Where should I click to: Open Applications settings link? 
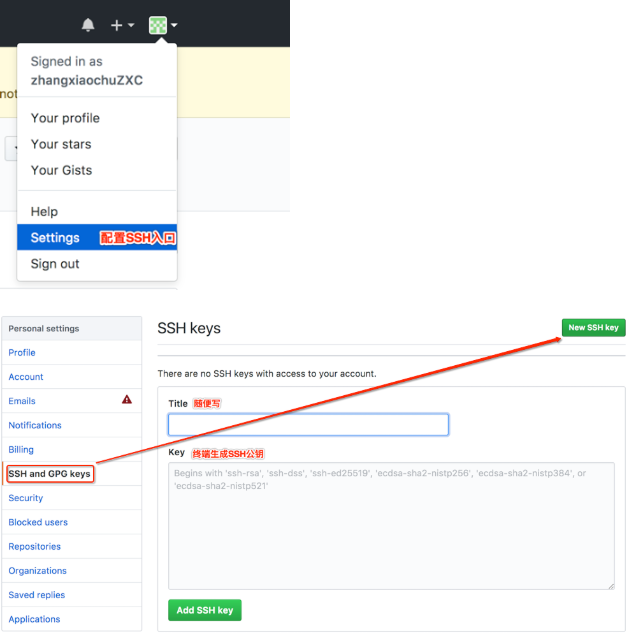pos(34,619)
